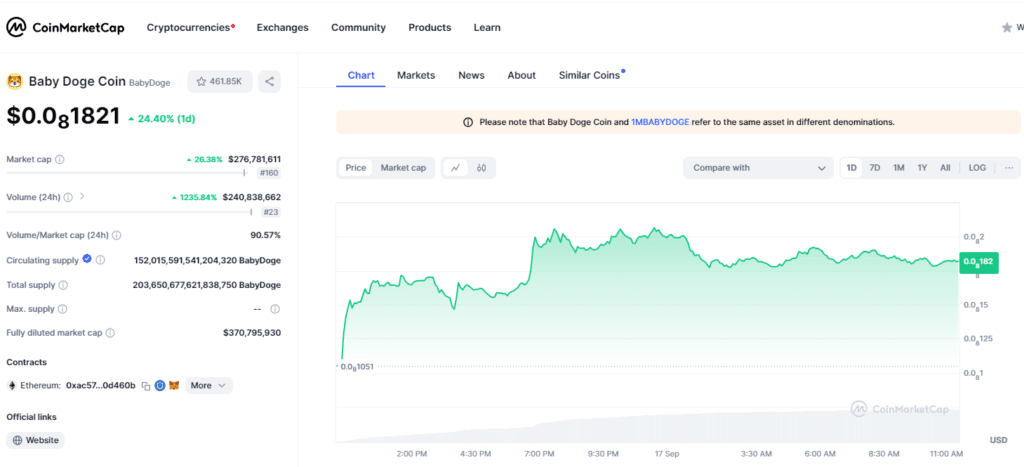Click the $370,795,930 fully diluted value
The height and width of the screenshot is (467, 1024).
252,333
